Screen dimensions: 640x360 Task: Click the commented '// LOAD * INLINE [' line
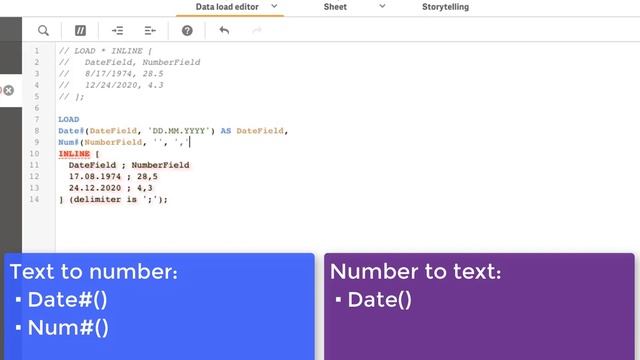point(105,51)
